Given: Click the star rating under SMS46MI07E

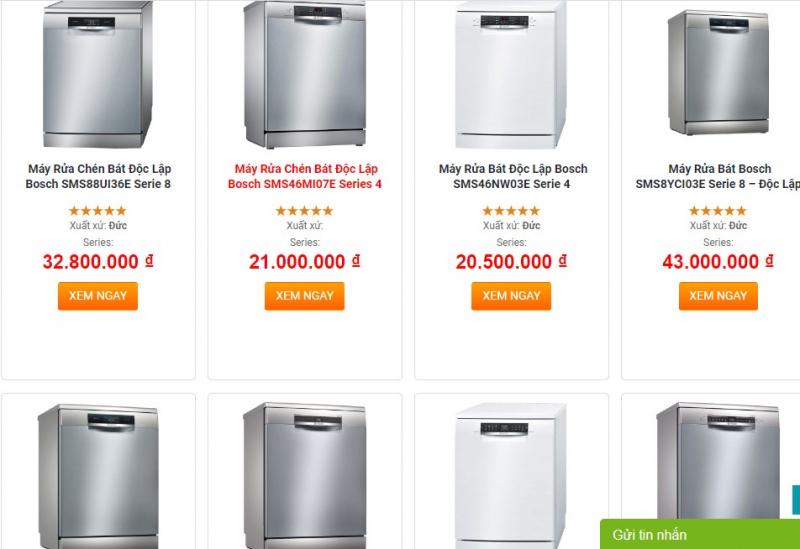Looking at the screenshot, I should (x=305, y=211).
